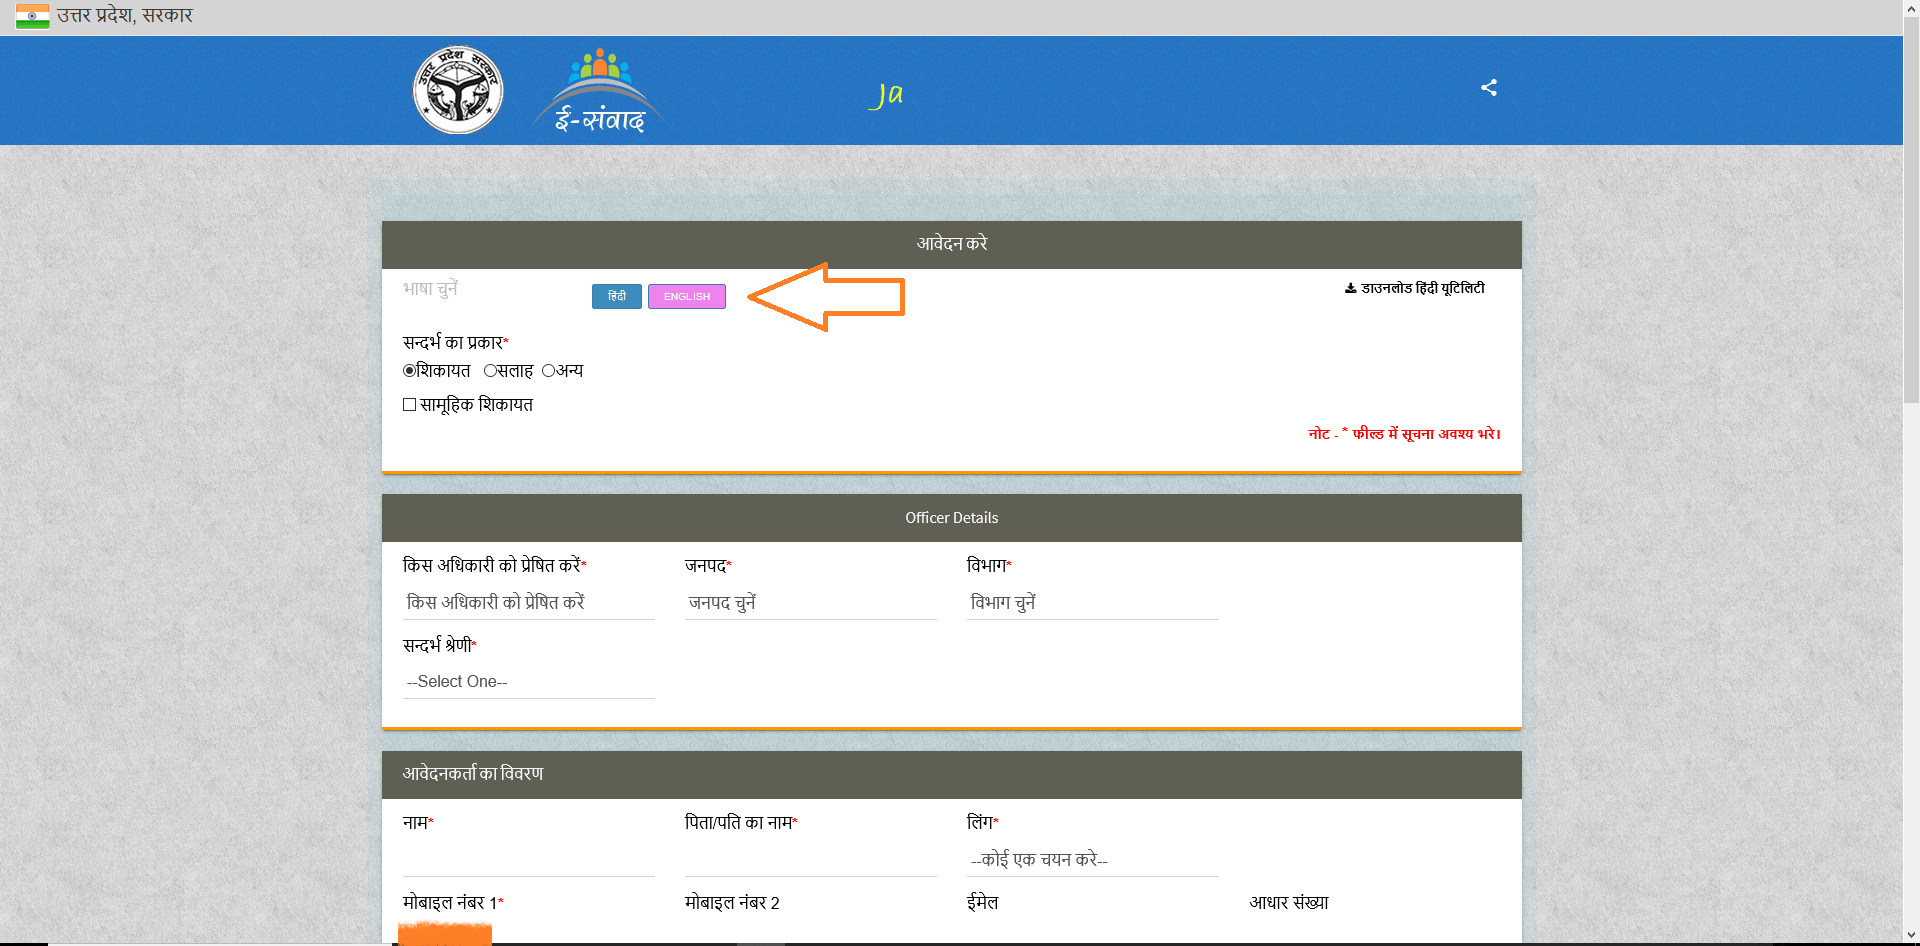
Task: Select the सलाह radio option
Action: coord(490,371)
